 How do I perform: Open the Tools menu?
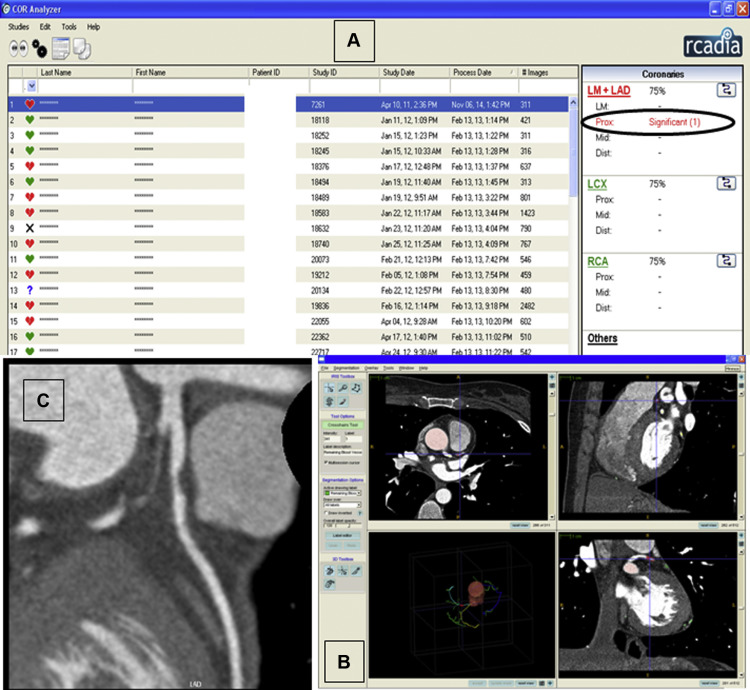(68, 25)
